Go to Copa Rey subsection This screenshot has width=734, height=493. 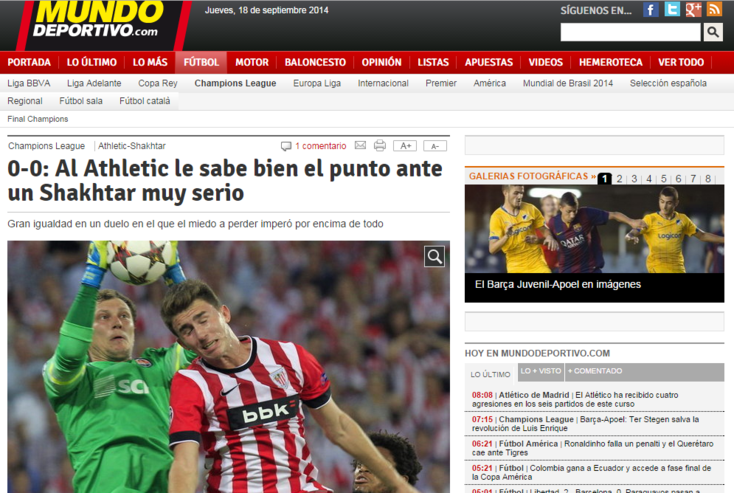coord(158,83)
